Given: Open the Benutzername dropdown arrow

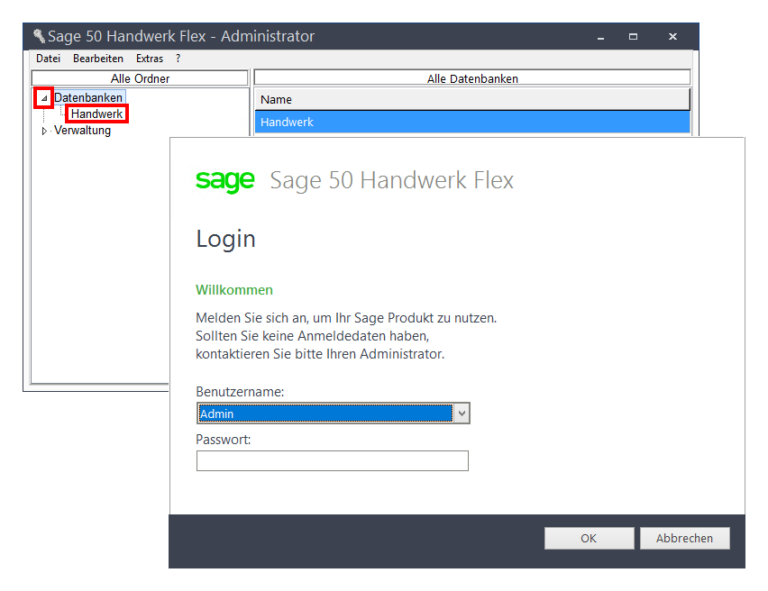Looking at the screenshot, I should 461,413.
